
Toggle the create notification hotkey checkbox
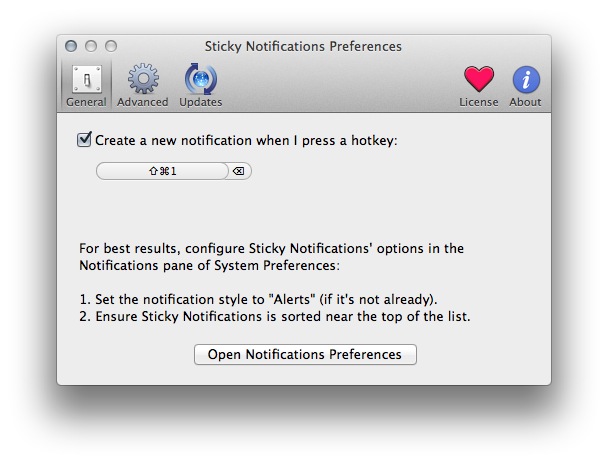pos(84,140)
